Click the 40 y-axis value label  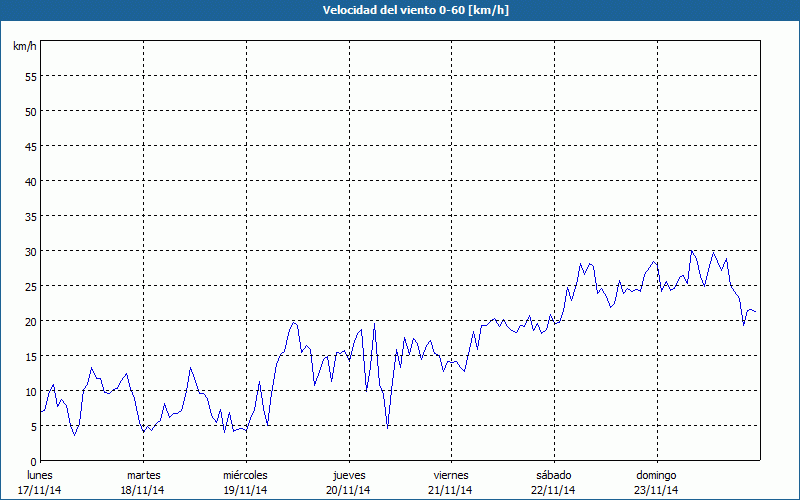(30, 181)
